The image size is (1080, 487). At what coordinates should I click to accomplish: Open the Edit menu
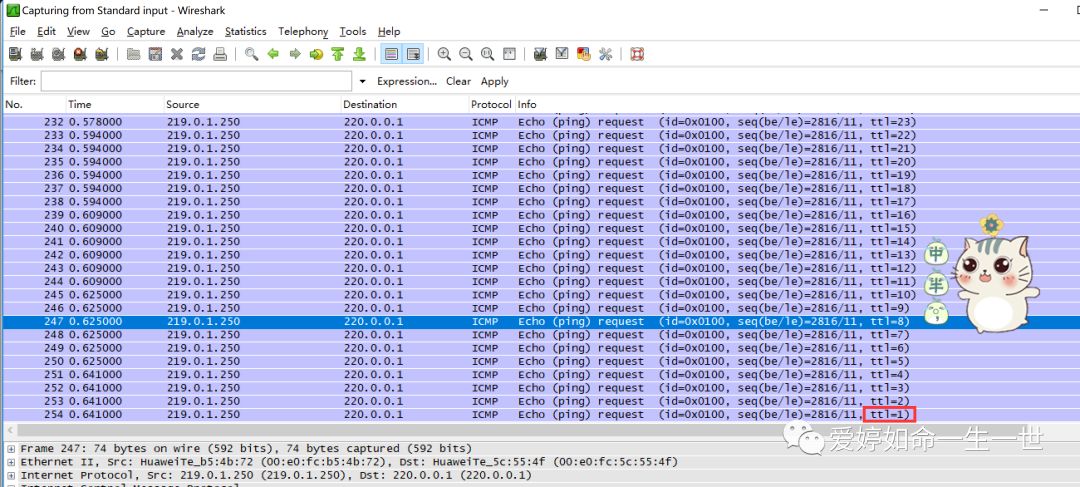(47, 32)
